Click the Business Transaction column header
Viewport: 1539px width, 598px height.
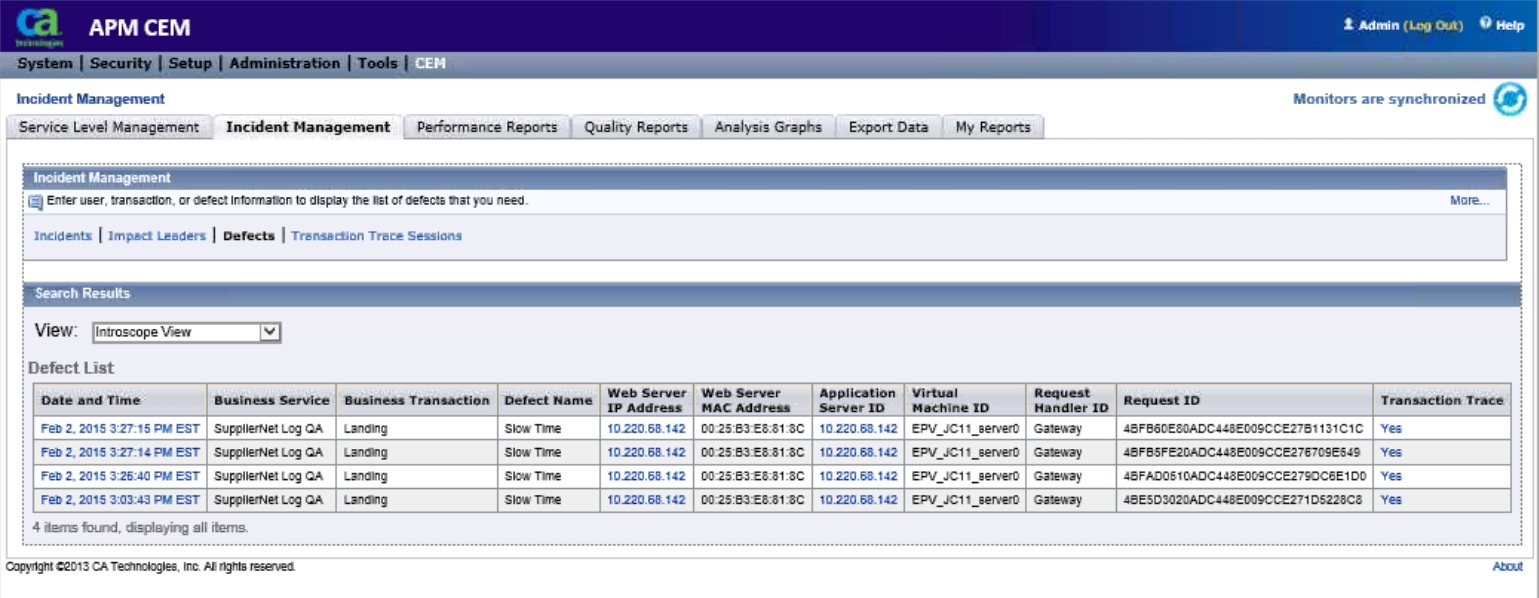click(x=417, y=400)
